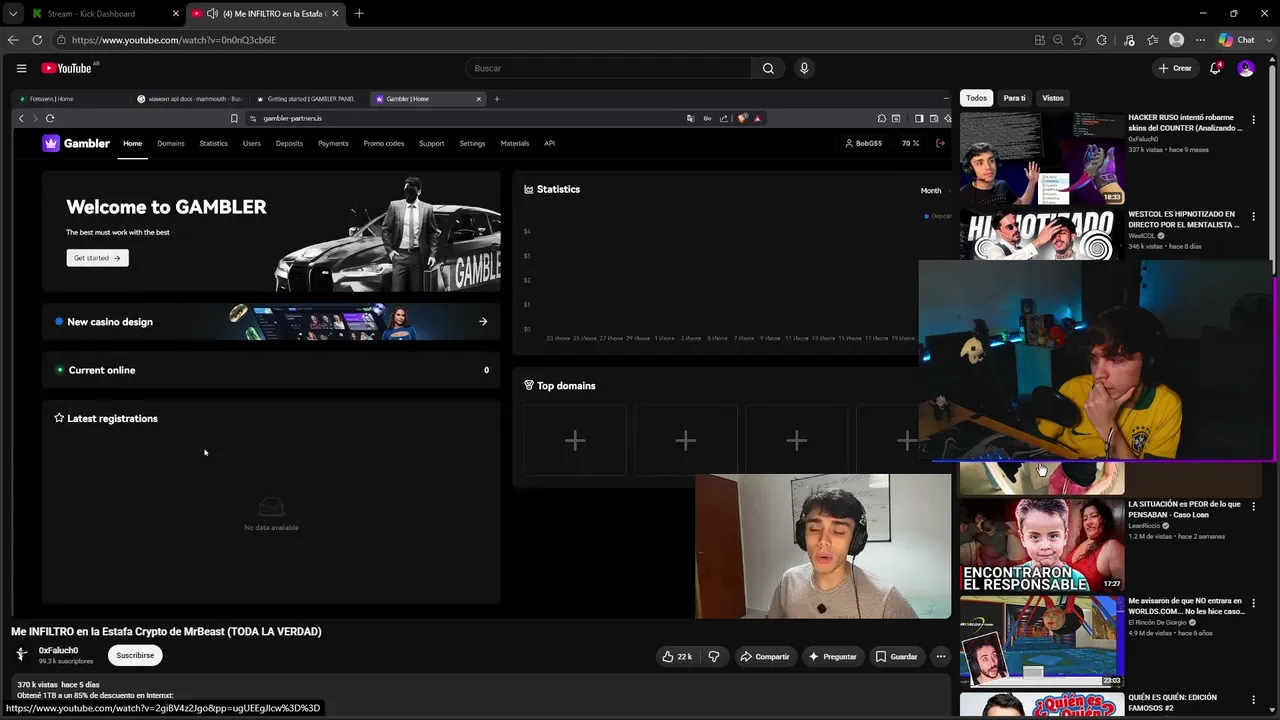Open the ENCONTRARON EL RESPONSABLE thumbnail
1280x720 pixels.
click(1042, 545)
